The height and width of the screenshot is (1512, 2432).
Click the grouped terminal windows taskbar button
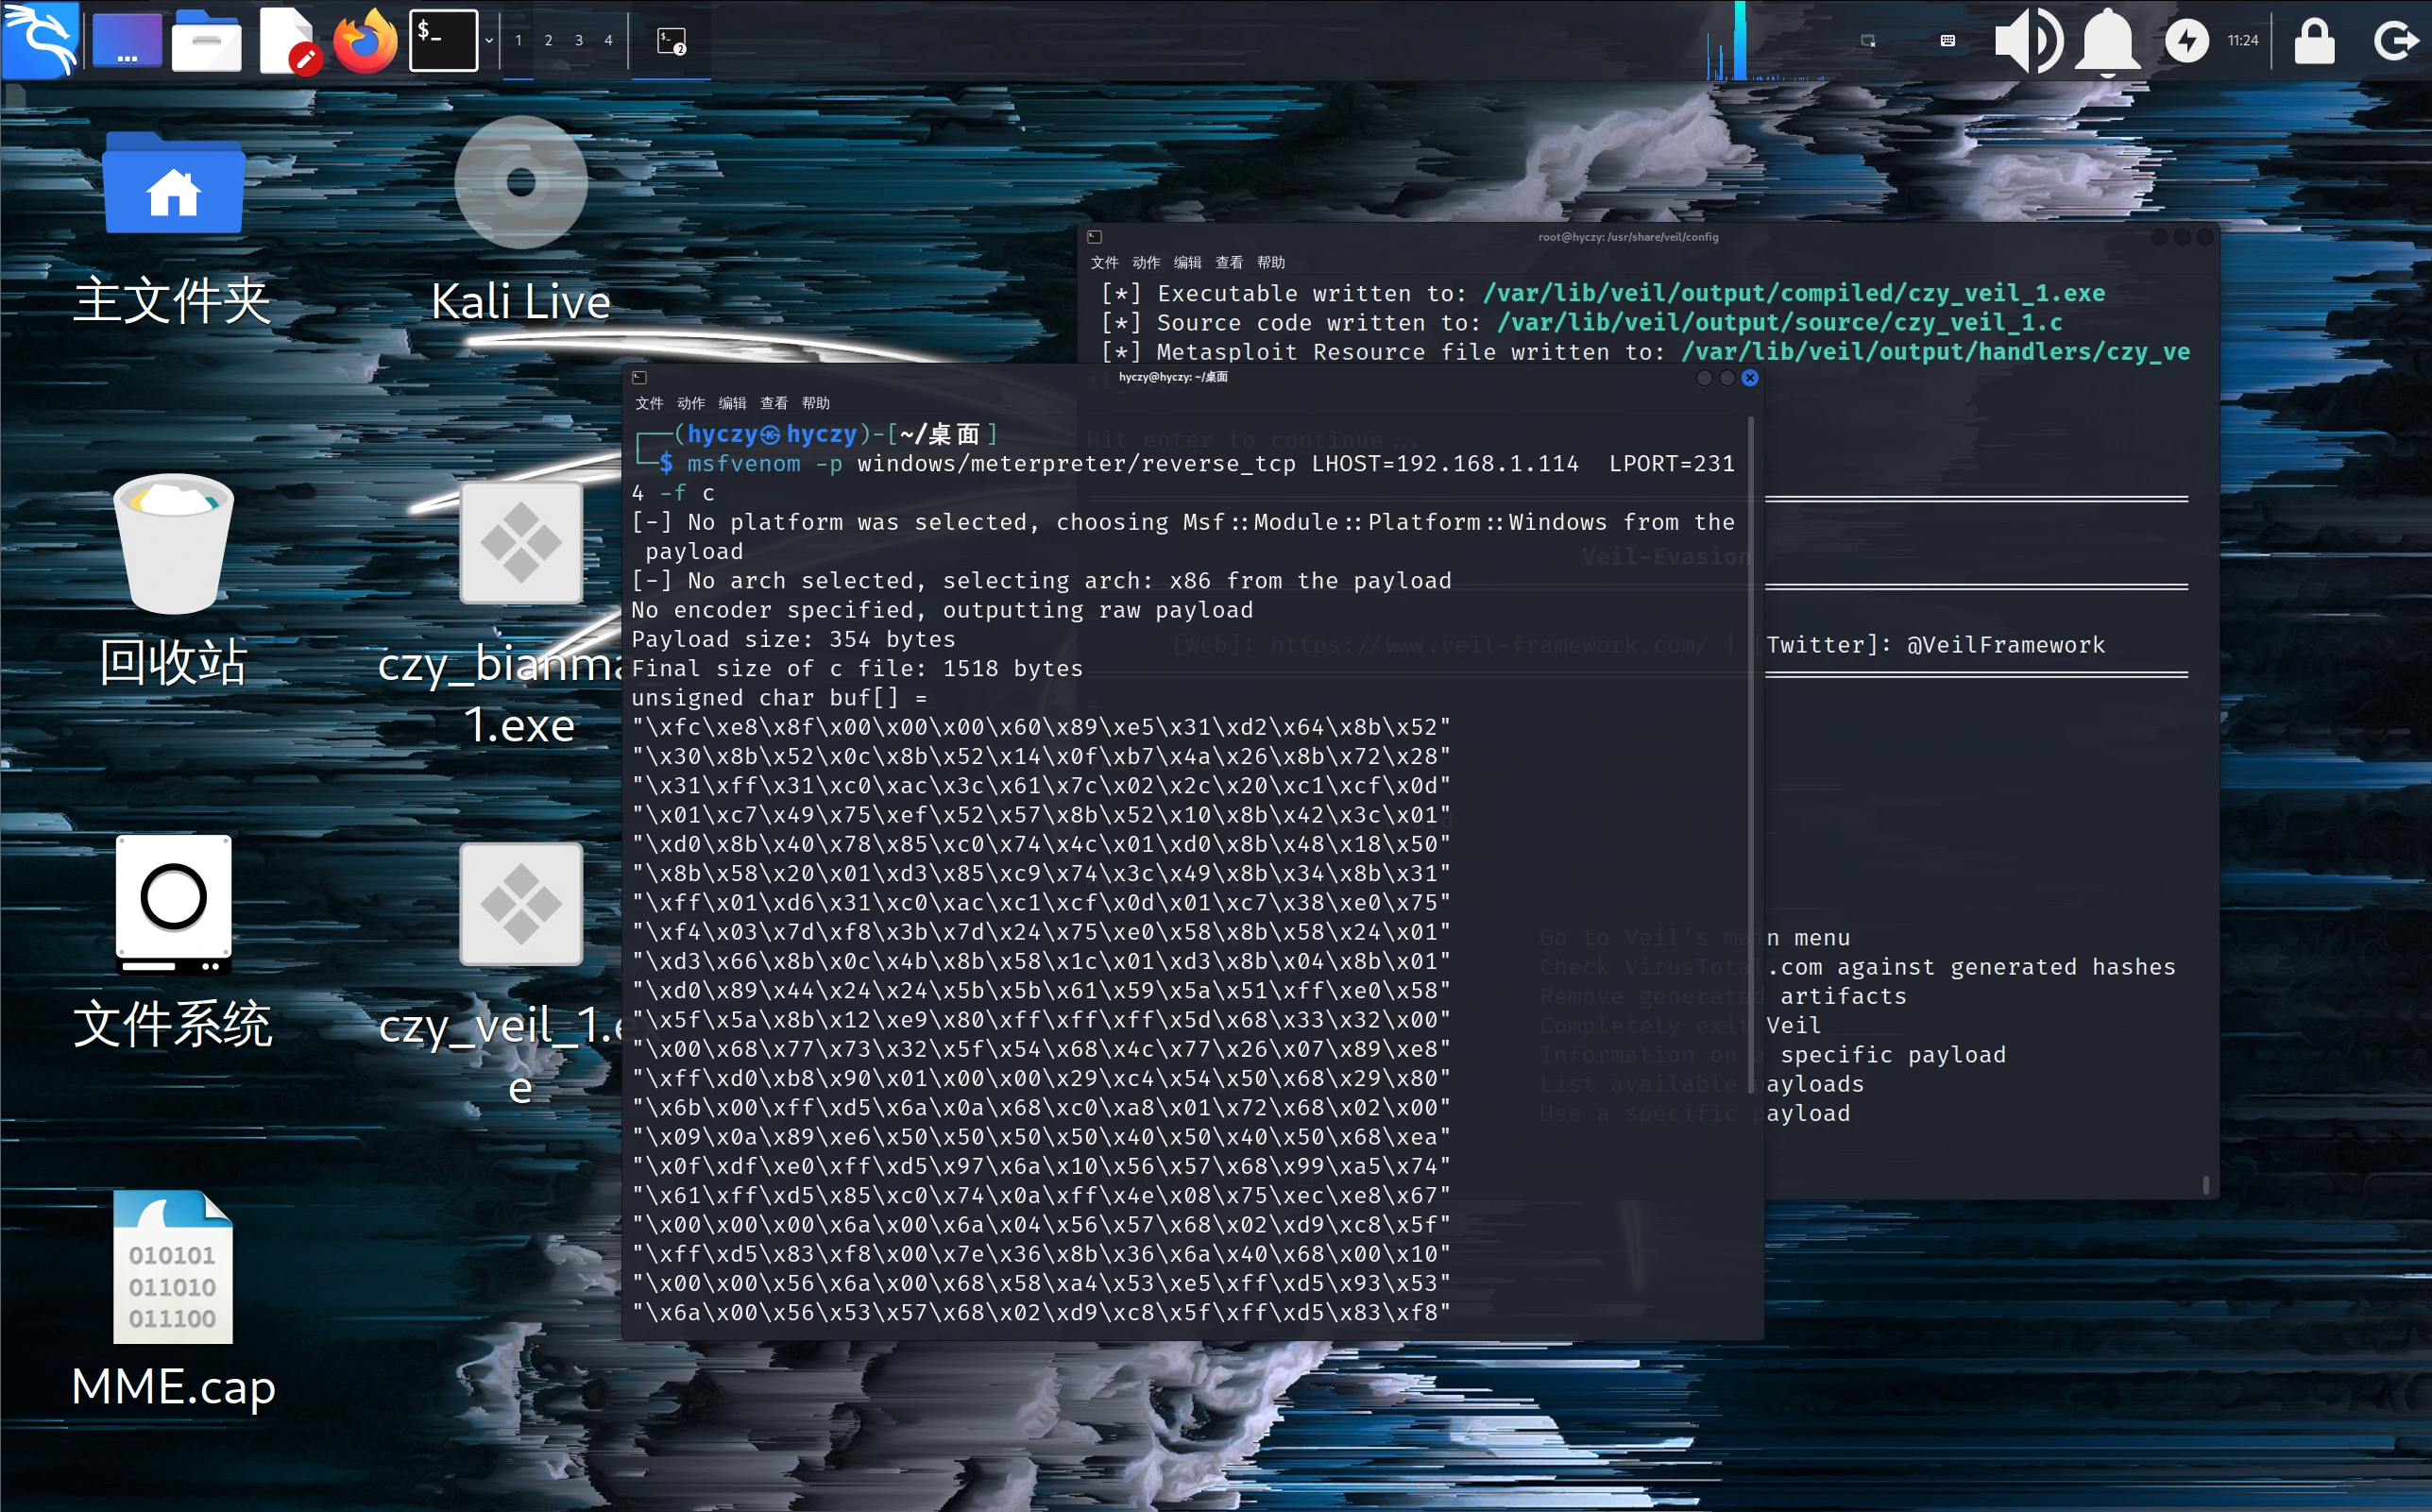click(x=671, y=41)
